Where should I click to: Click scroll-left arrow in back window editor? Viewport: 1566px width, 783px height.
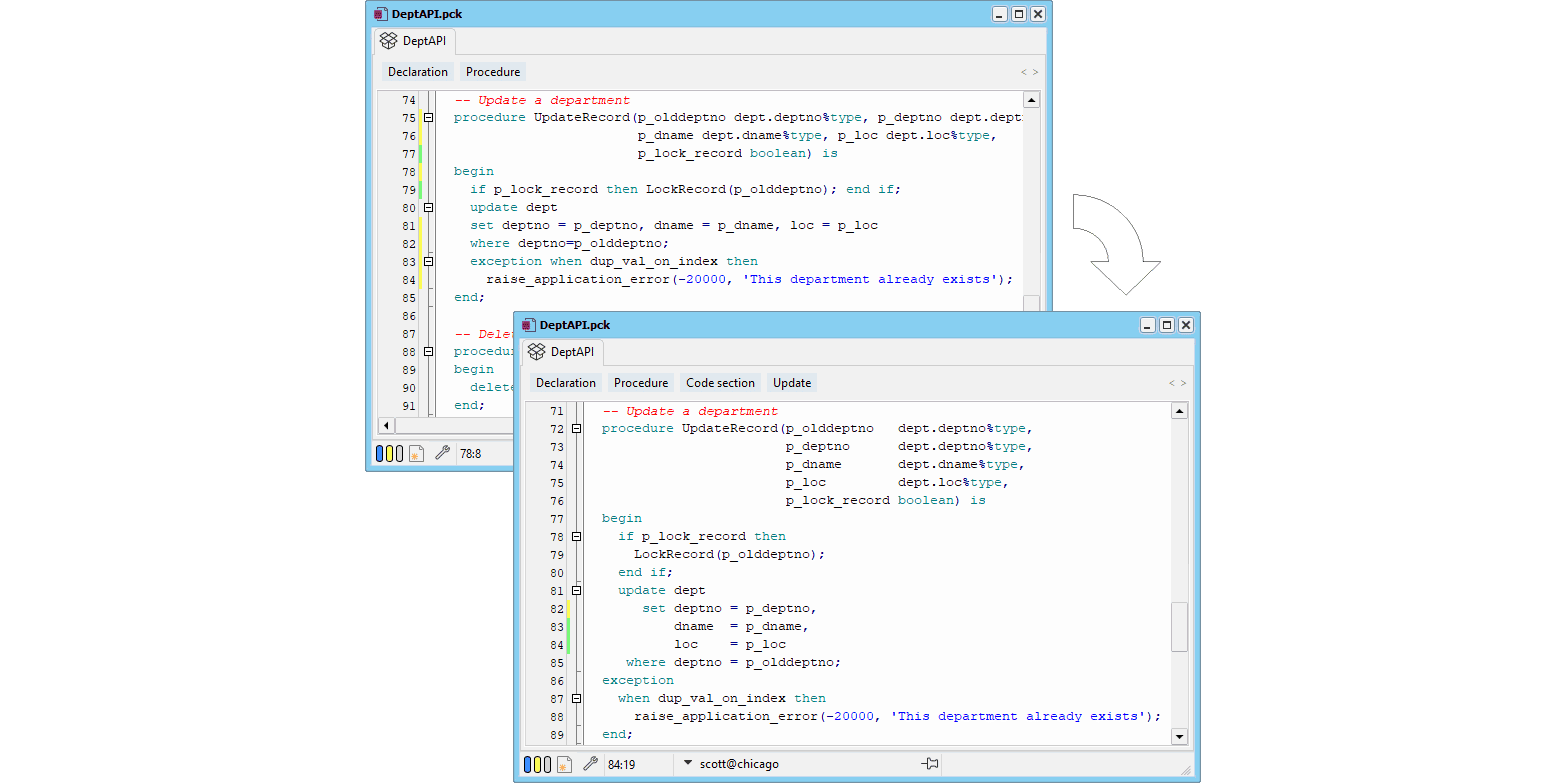tap(386, 425)
